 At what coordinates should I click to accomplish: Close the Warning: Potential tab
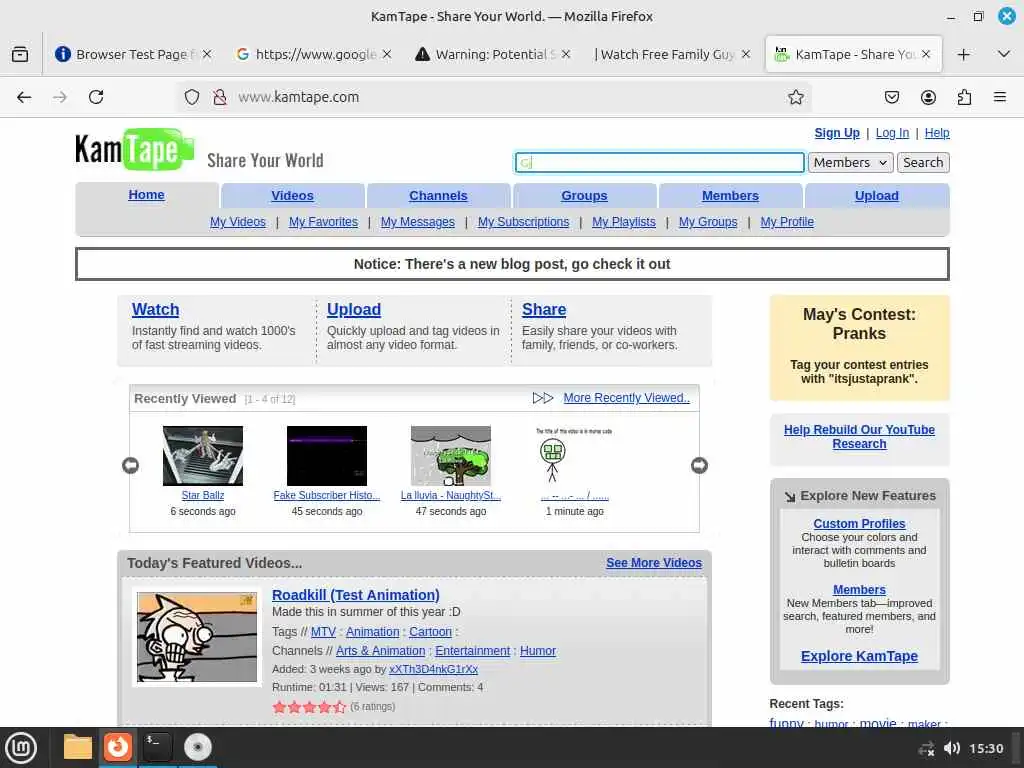[566, 54]
